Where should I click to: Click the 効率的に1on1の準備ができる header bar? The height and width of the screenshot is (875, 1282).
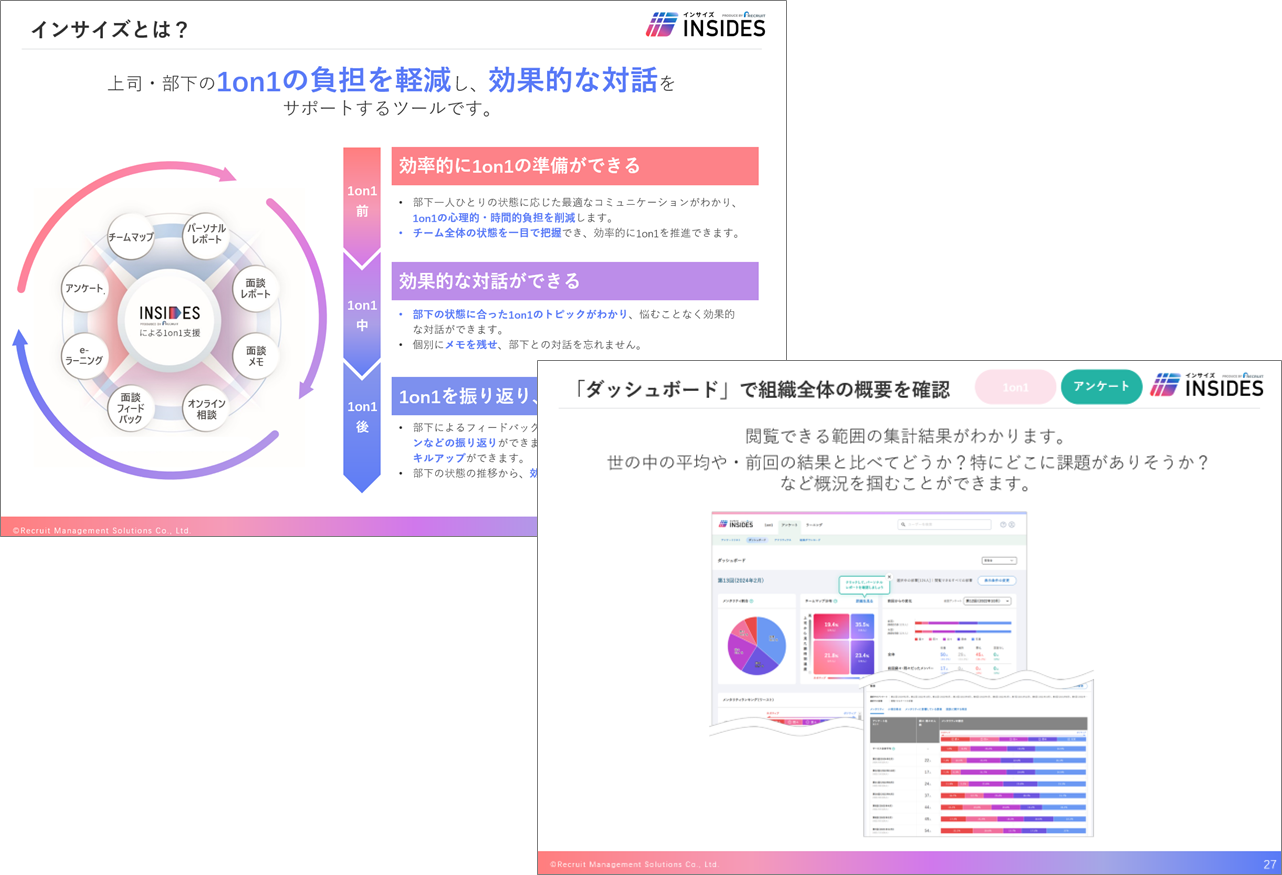tap(575, 166)
